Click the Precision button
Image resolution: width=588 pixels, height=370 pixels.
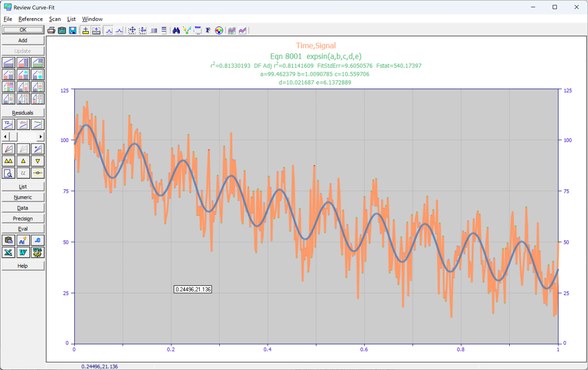(23, 218)
